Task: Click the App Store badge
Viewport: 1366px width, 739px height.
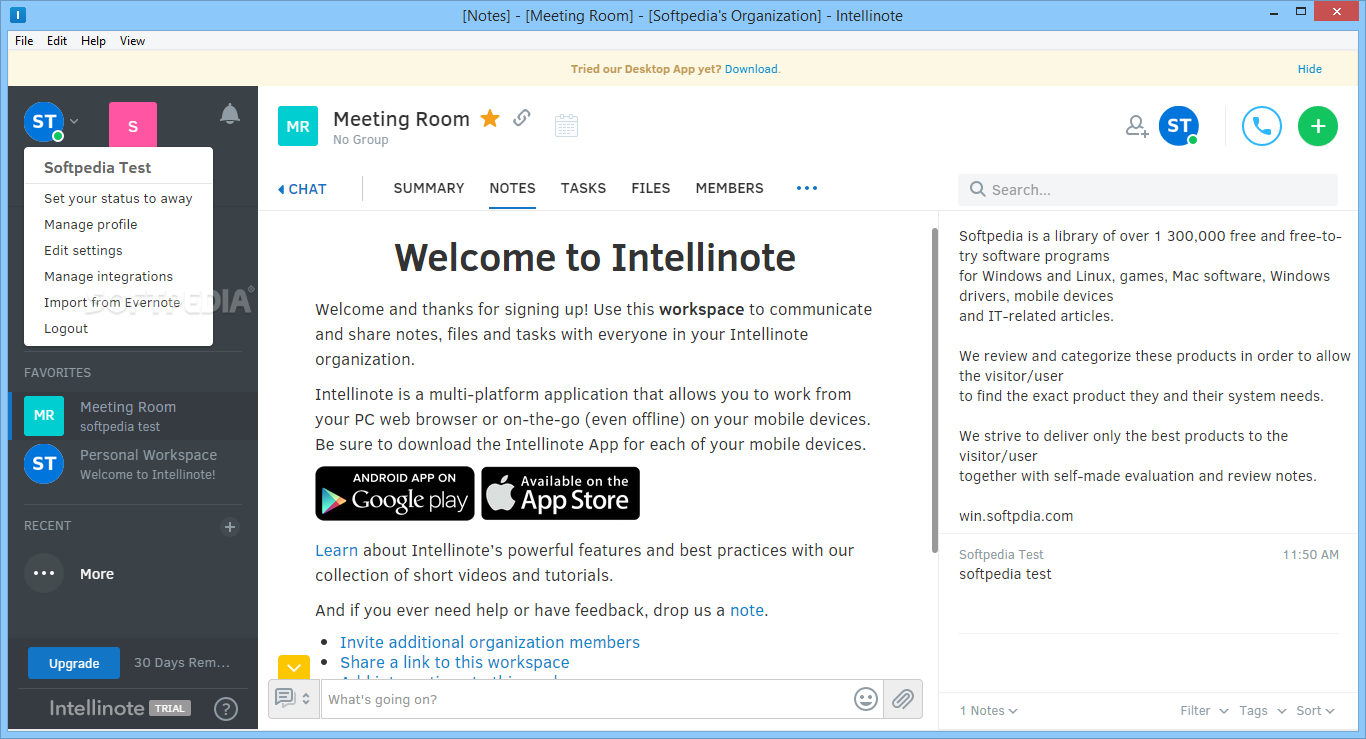Action: pyautogui.click(x=561, y=493)
